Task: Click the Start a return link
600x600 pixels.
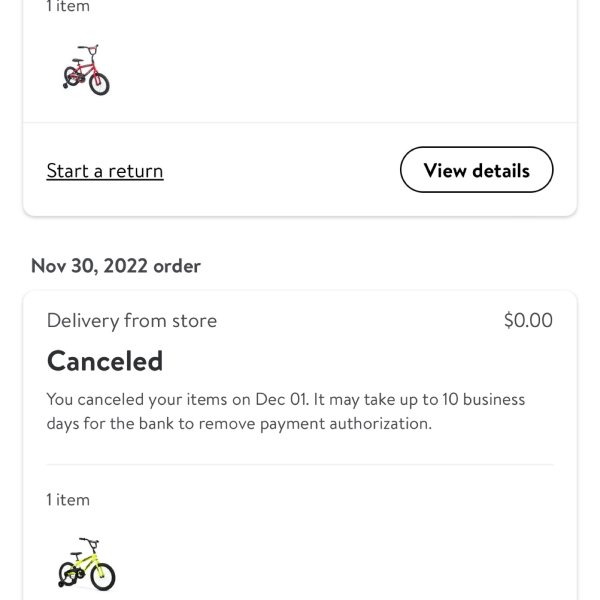Action: [x=105, y=171]
